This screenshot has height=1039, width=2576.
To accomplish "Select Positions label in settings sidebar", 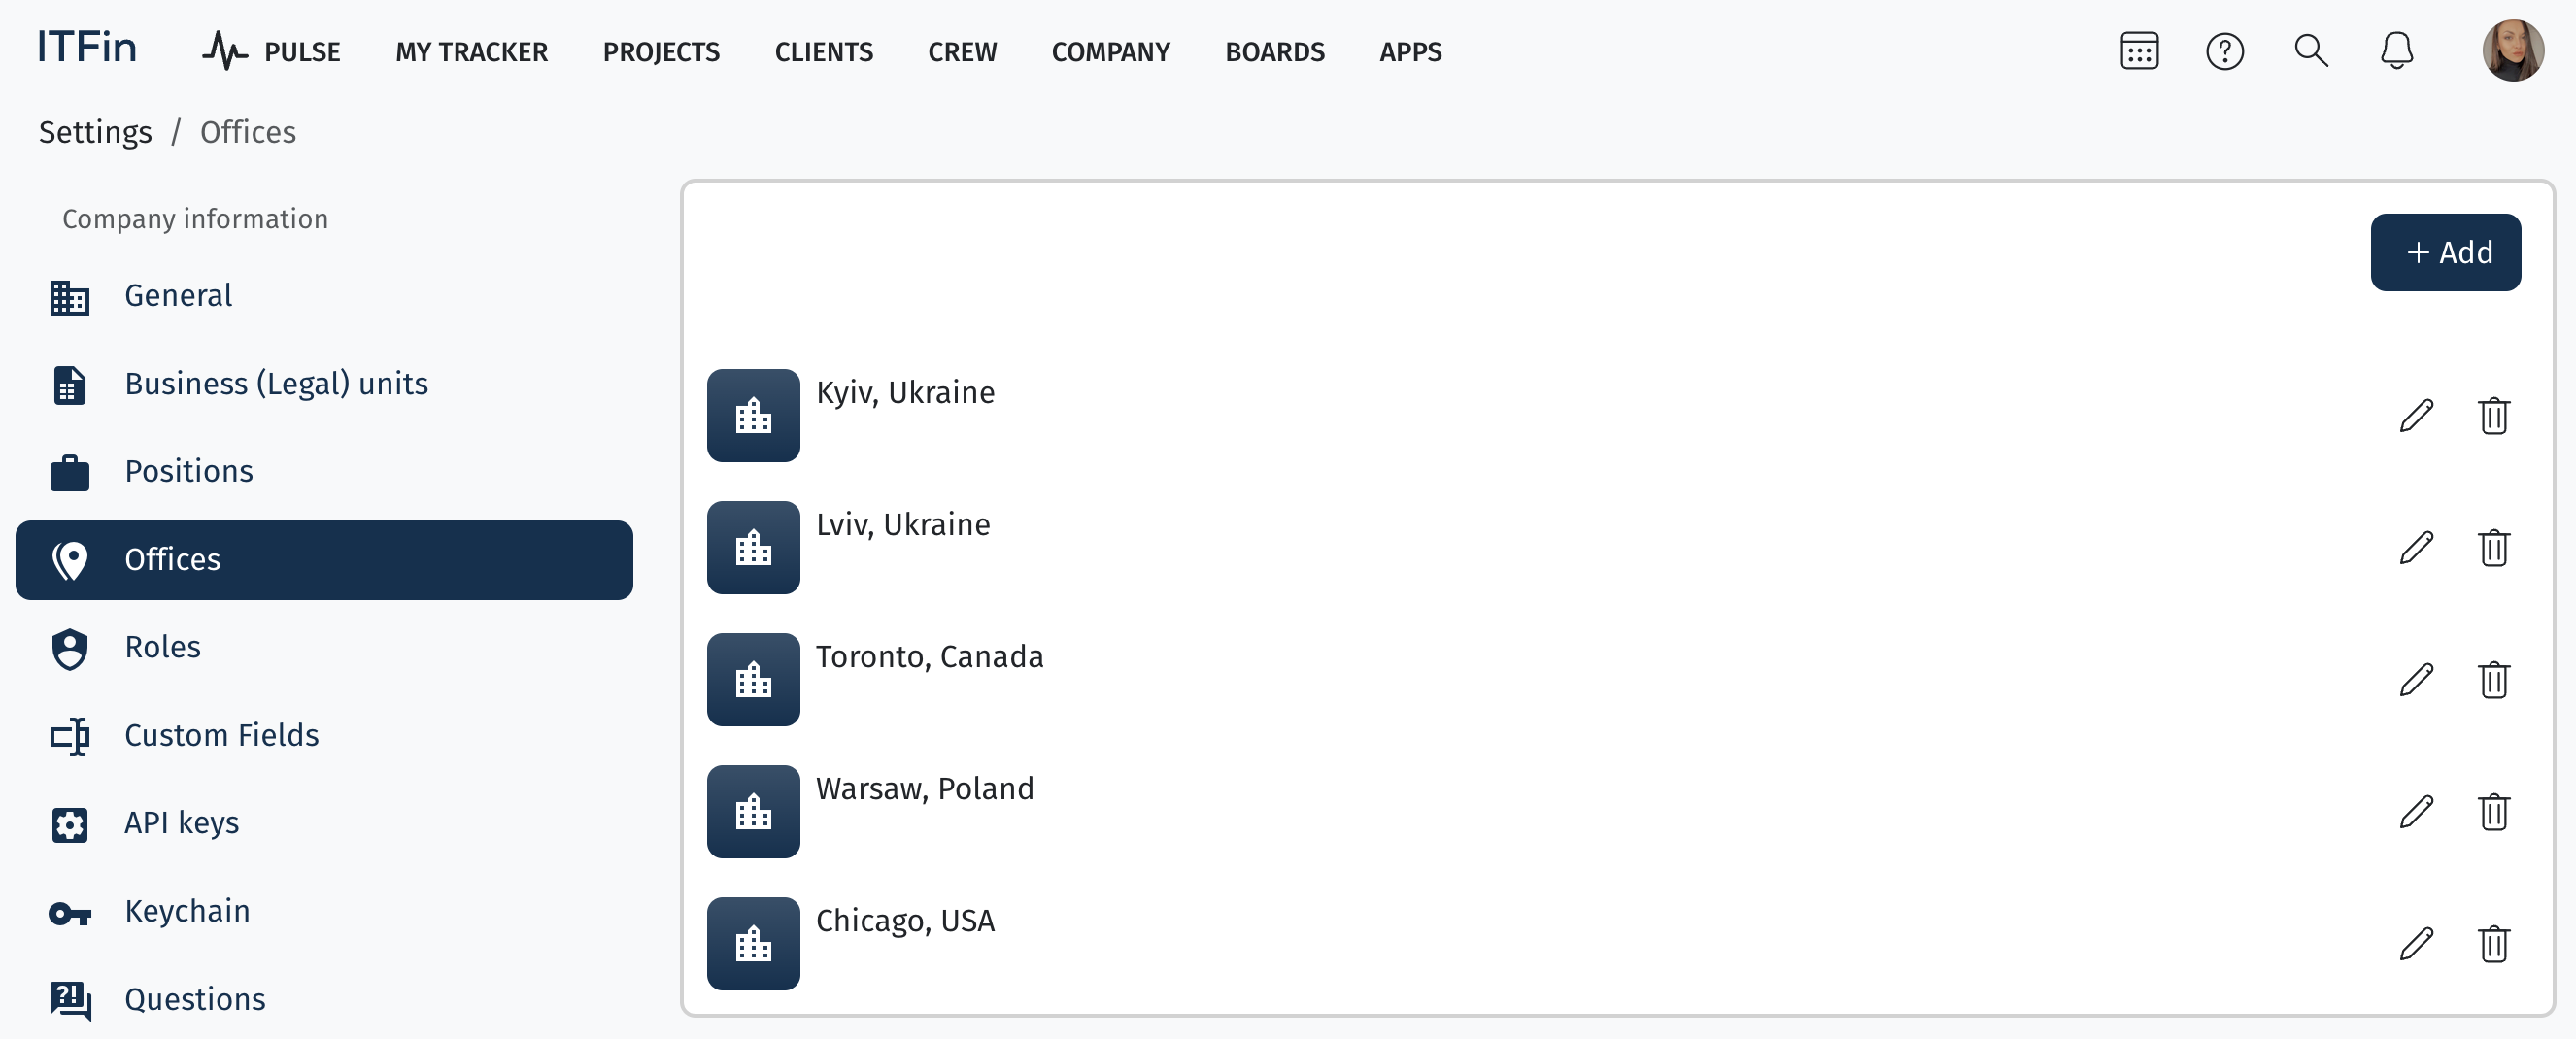I will click(x=189, y=471).
